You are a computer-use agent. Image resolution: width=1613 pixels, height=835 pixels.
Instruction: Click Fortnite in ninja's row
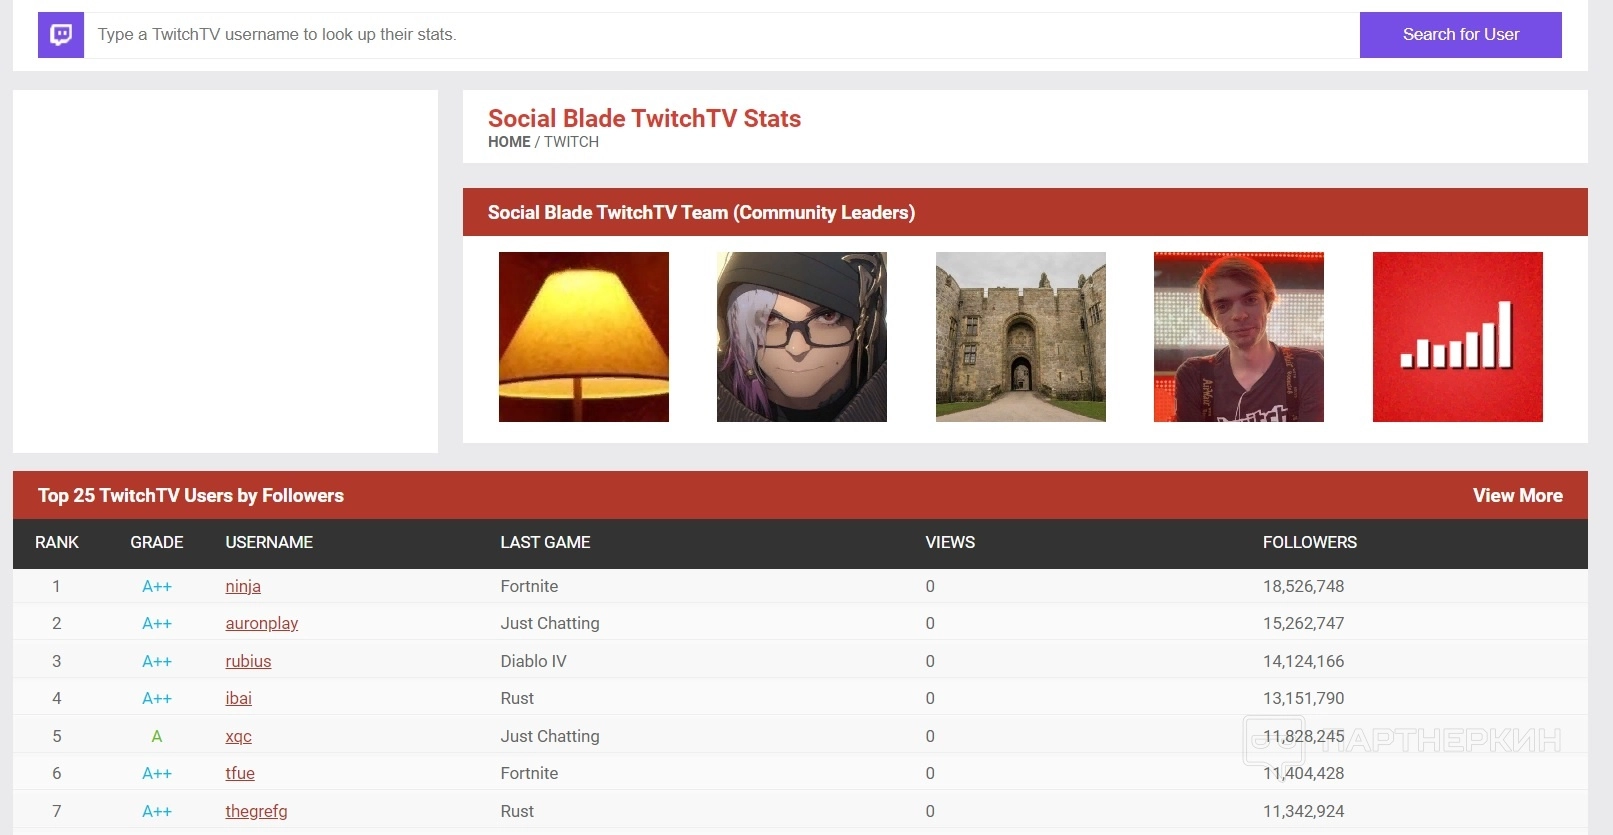pyautogui.click(x=529, y=586)
